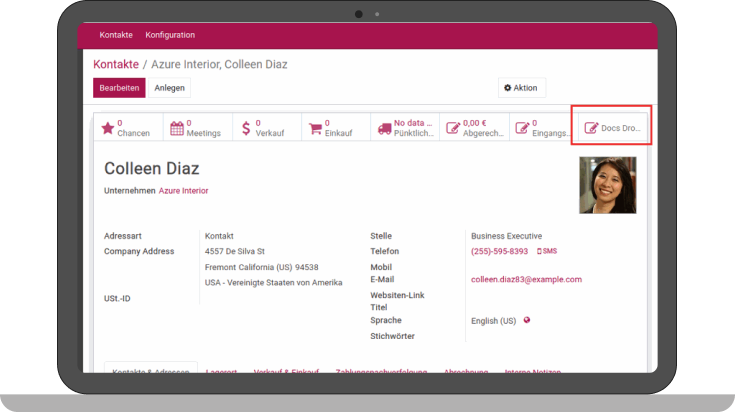Click the phone number (255)-595-8393
This screenshot has height=412, width=735.
499,251
